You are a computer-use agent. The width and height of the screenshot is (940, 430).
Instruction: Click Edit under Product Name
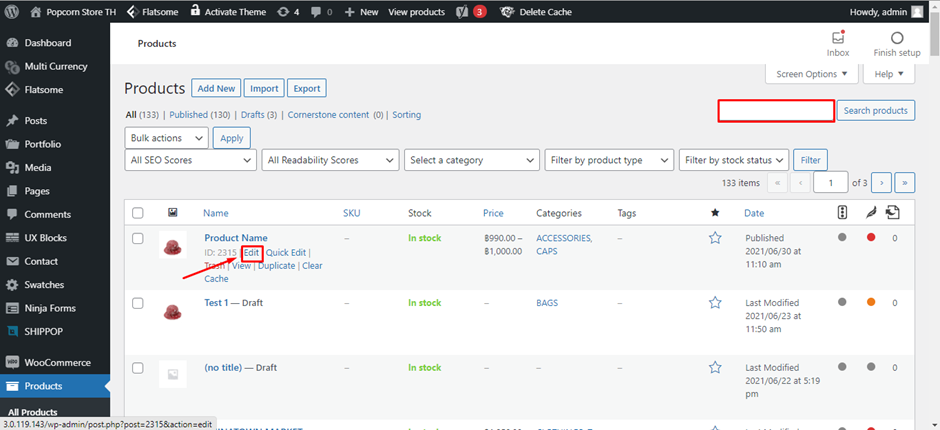pyautogui.click(x=251, y=253)
